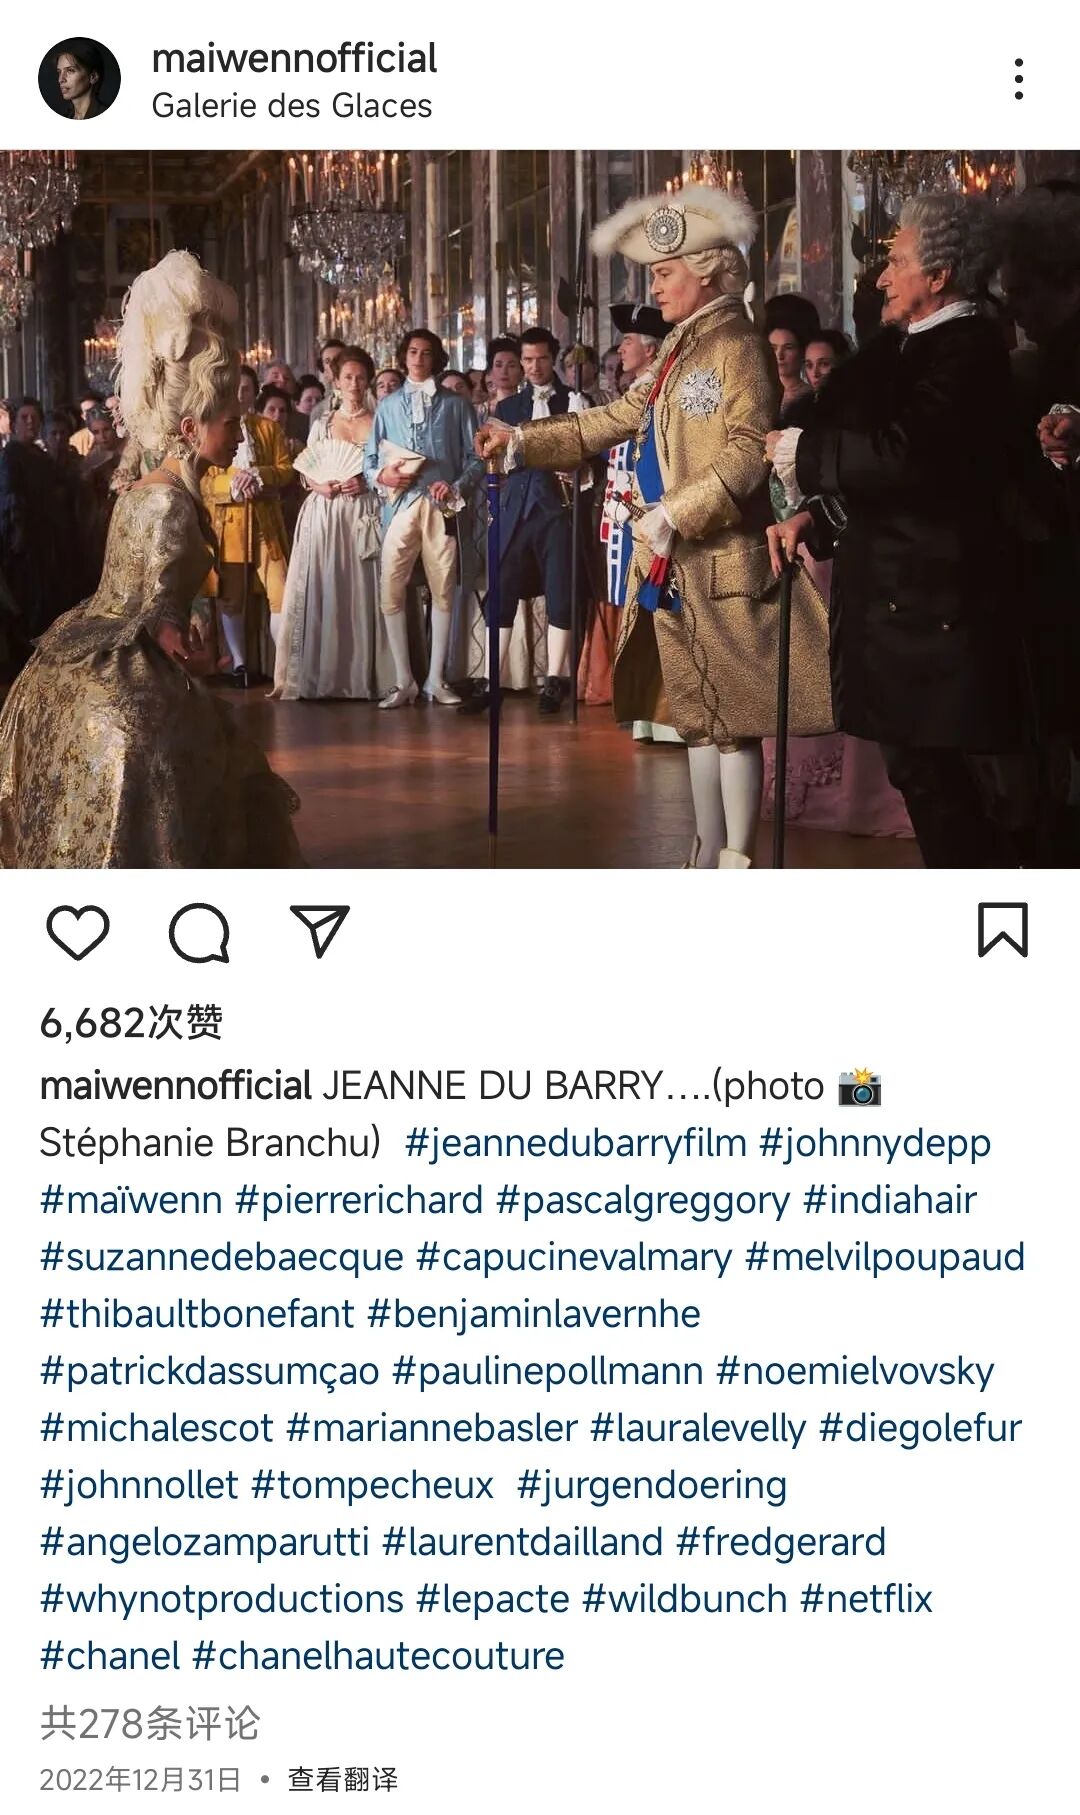Open comments via speech bubble icon
This screenshot has width=1080, height=1815.
[x=199, y=932]
